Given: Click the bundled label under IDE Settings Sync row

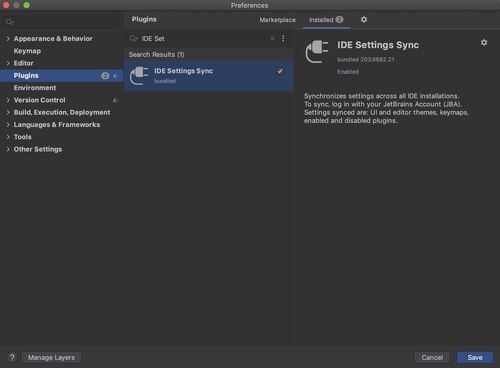Looking at the screenshot, I should click(x=165, y=81).
